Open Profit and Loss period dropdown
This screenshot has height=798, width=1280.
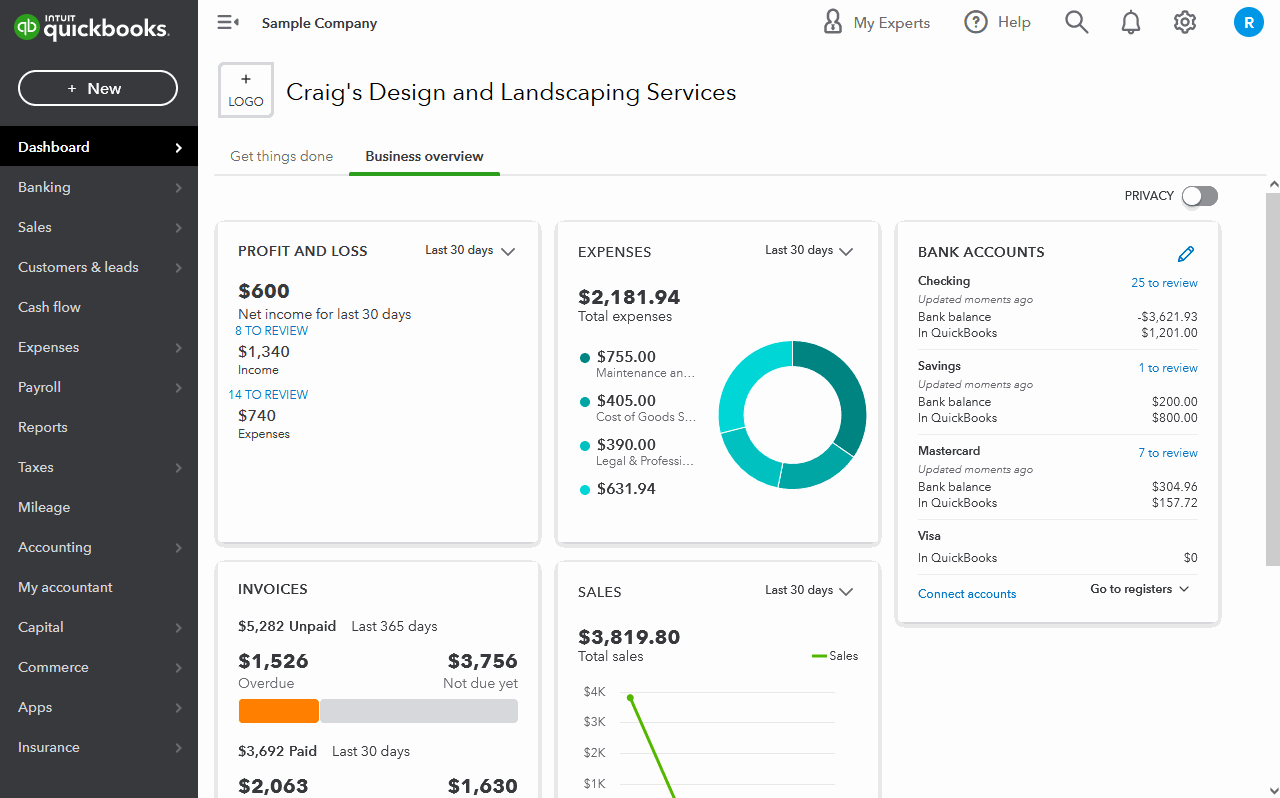point(470,251)
